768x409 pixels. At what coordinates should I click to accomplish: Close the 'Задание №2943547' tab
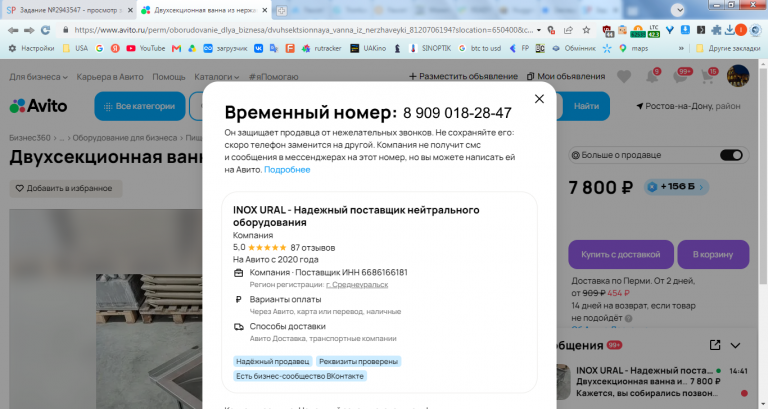point(130,10)
